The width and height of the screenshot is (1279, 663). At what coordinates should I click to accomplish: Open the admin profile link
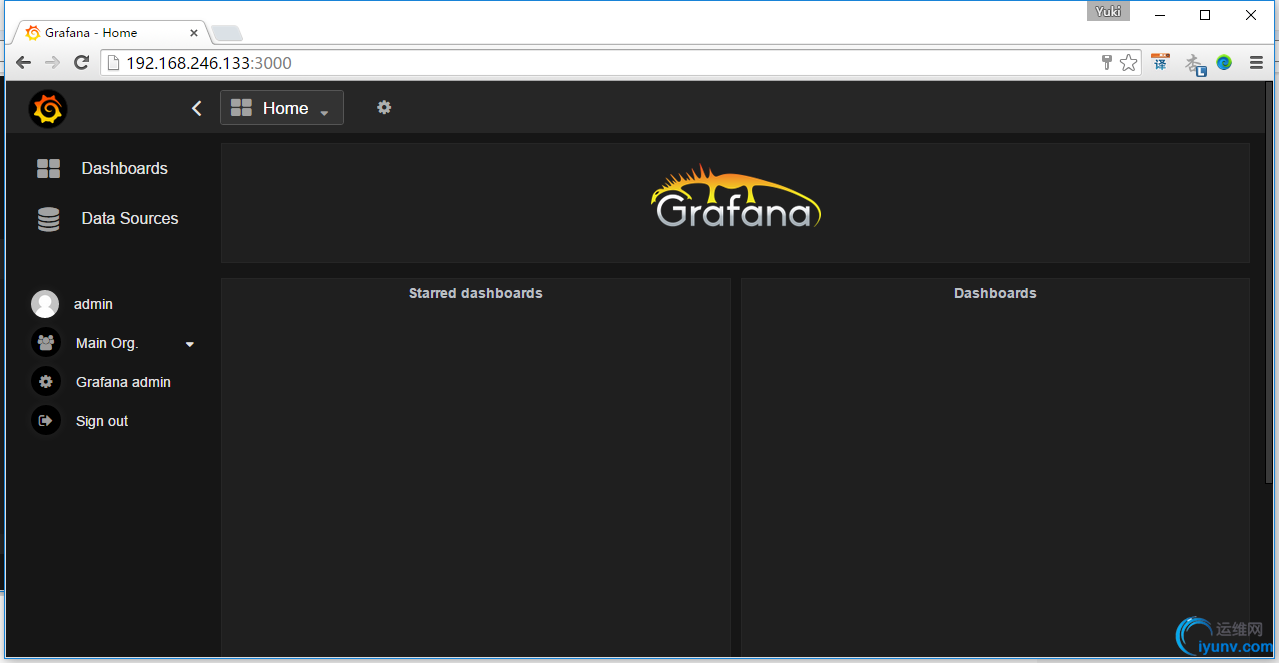point(93,304)
